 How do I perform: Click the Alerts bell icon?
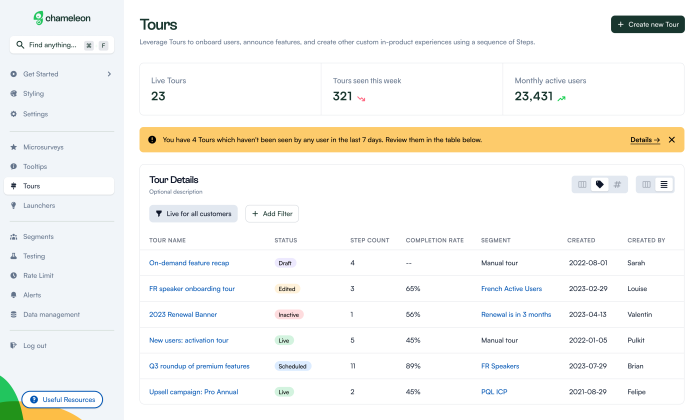[13, 295]
